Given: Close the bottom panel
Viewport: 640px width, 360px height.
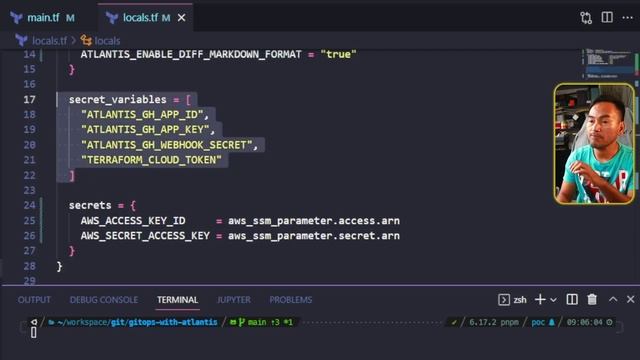Looking at the screenshot, I should (631, 299).
